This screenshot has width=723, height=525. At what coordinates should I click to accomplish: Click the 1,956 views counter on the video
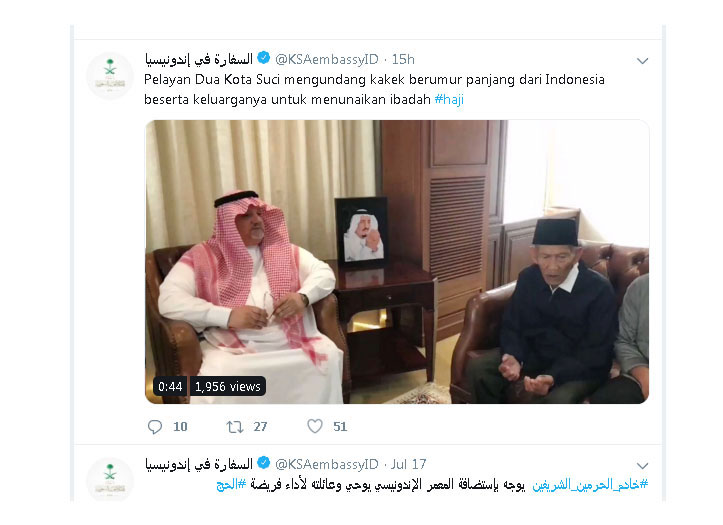(x=227, y=386)
